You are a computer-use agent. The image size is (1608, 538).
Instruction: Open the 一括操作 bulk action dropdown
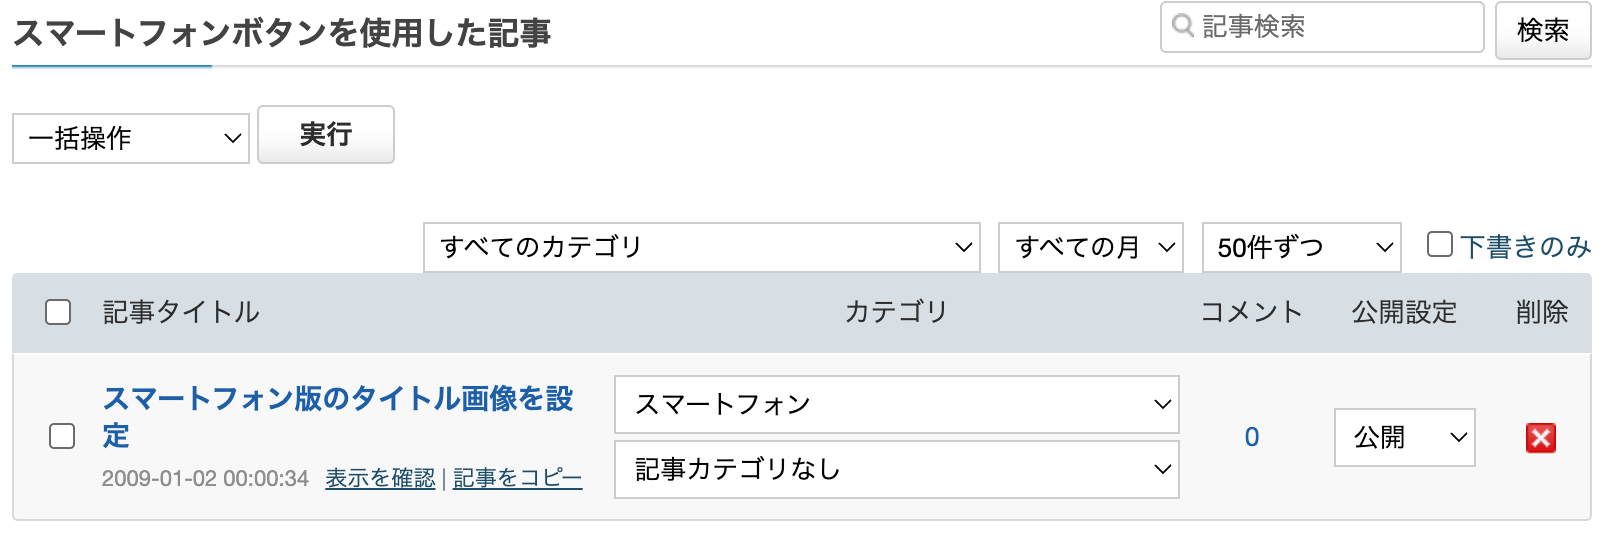(x=131, y=138)
